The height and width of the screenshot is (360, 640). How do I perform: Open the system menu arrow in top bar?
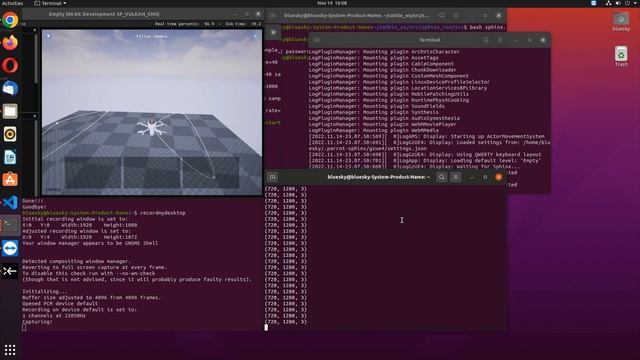[x=636, y=3]
